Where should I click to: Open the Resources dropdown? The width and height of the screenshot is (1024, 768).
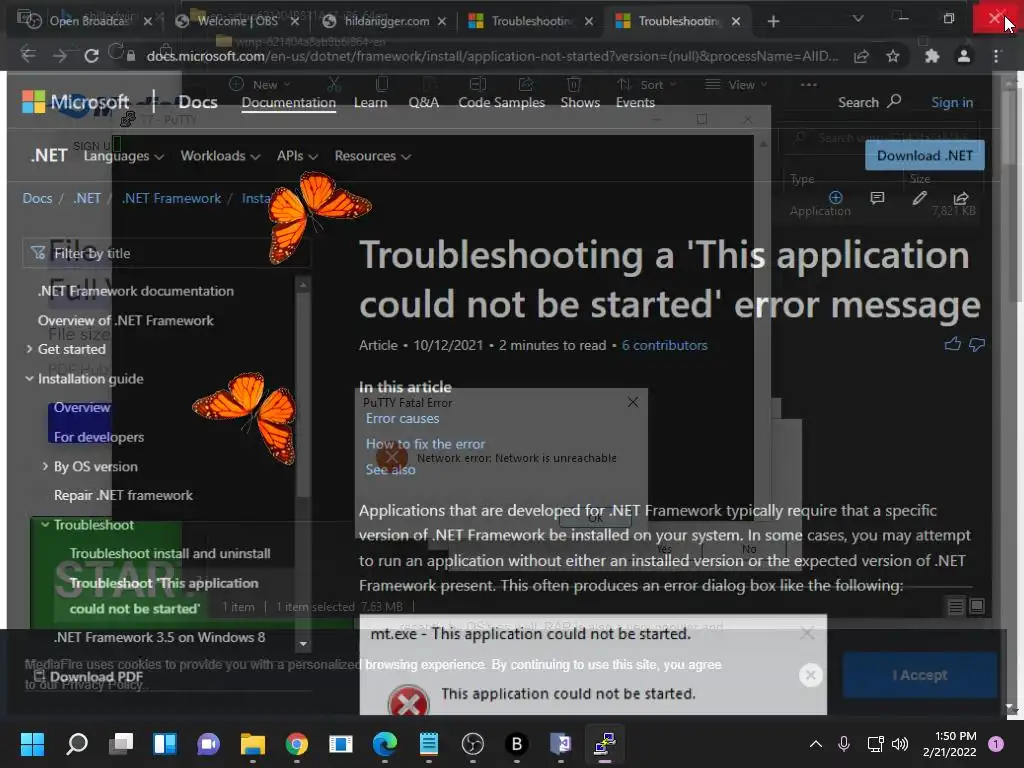(372, 156)
